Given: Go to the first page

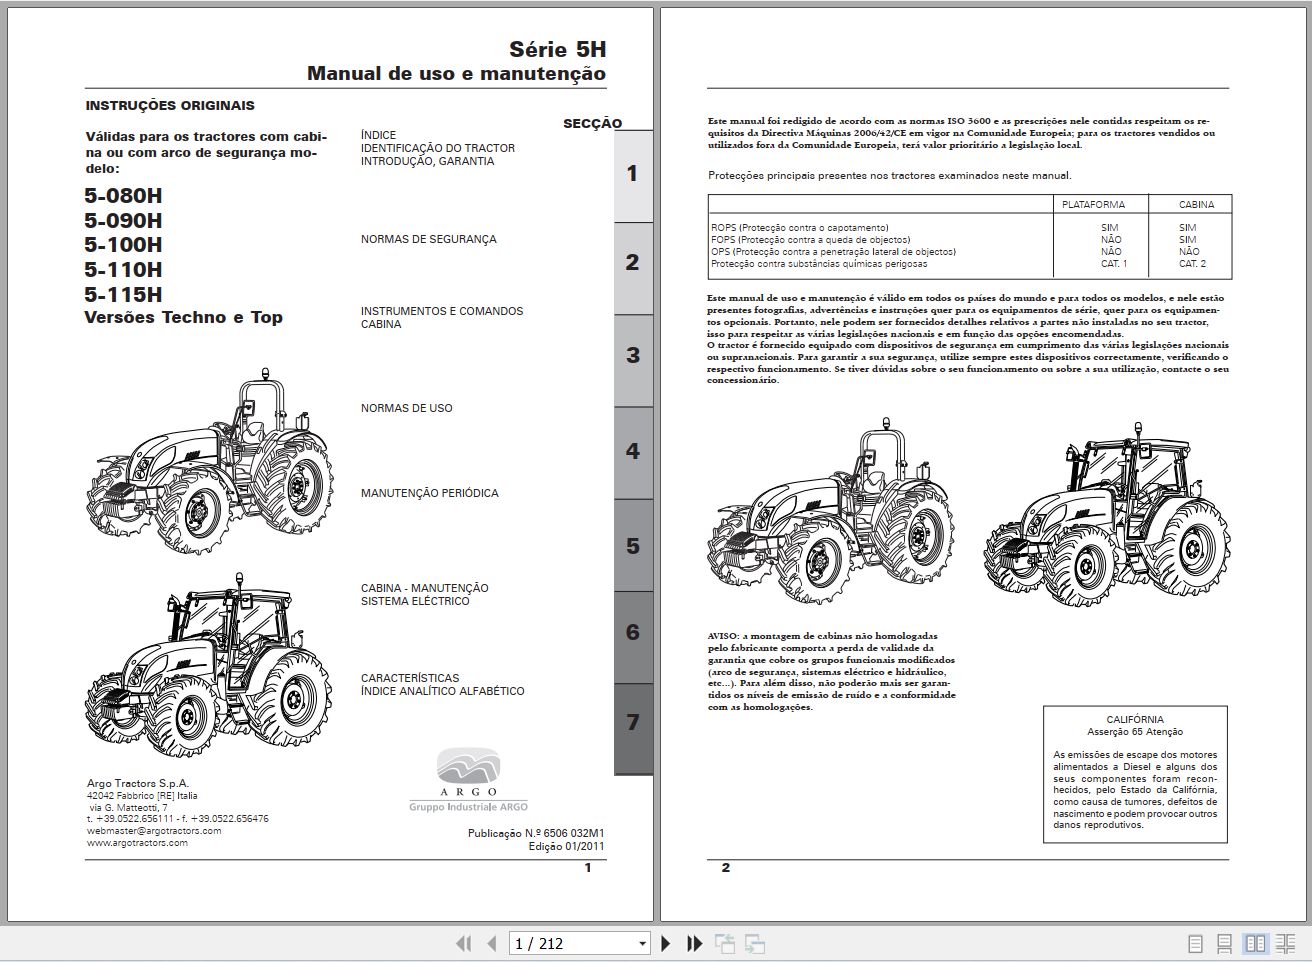Looking at the screenshot, I should pos(463,943).
